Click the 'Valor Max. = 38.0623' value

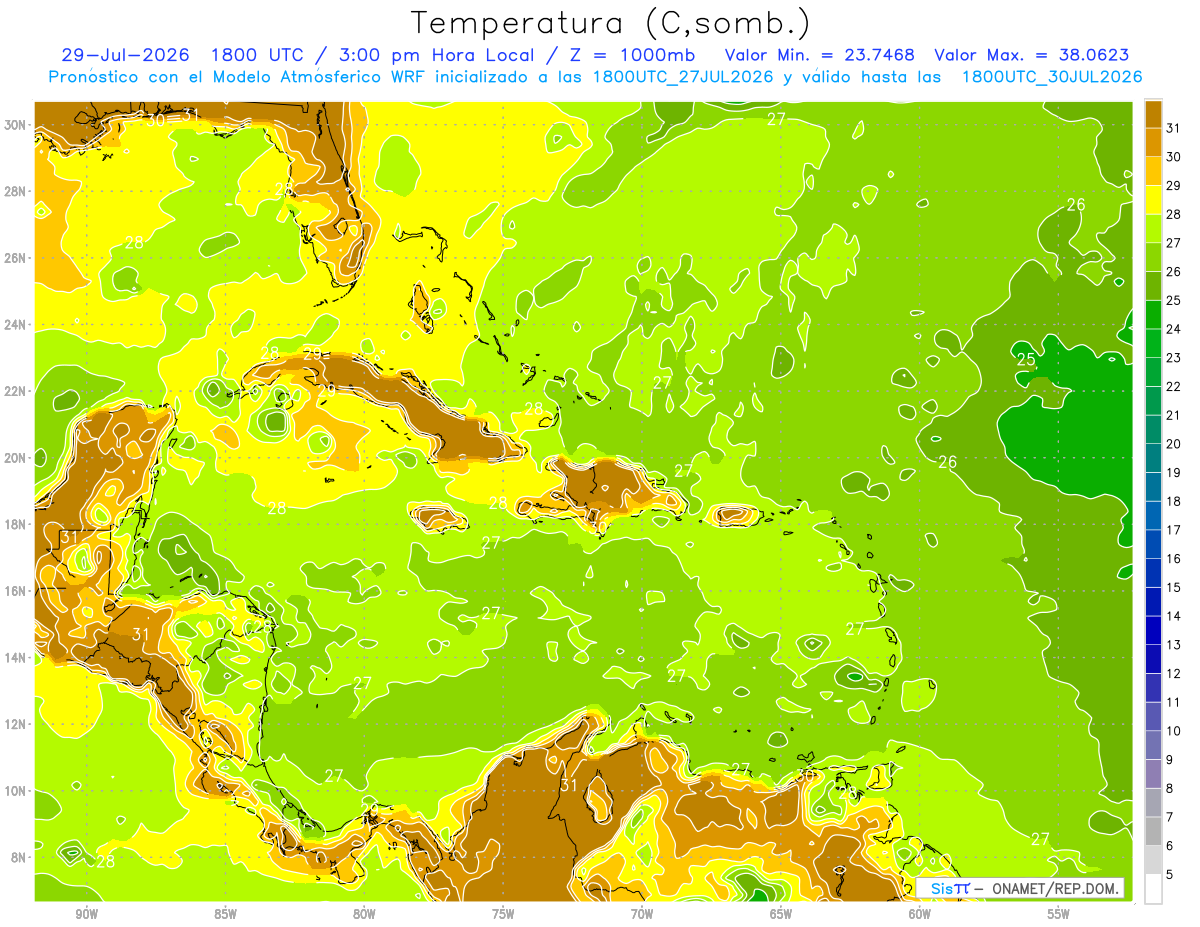[1031, 55]
